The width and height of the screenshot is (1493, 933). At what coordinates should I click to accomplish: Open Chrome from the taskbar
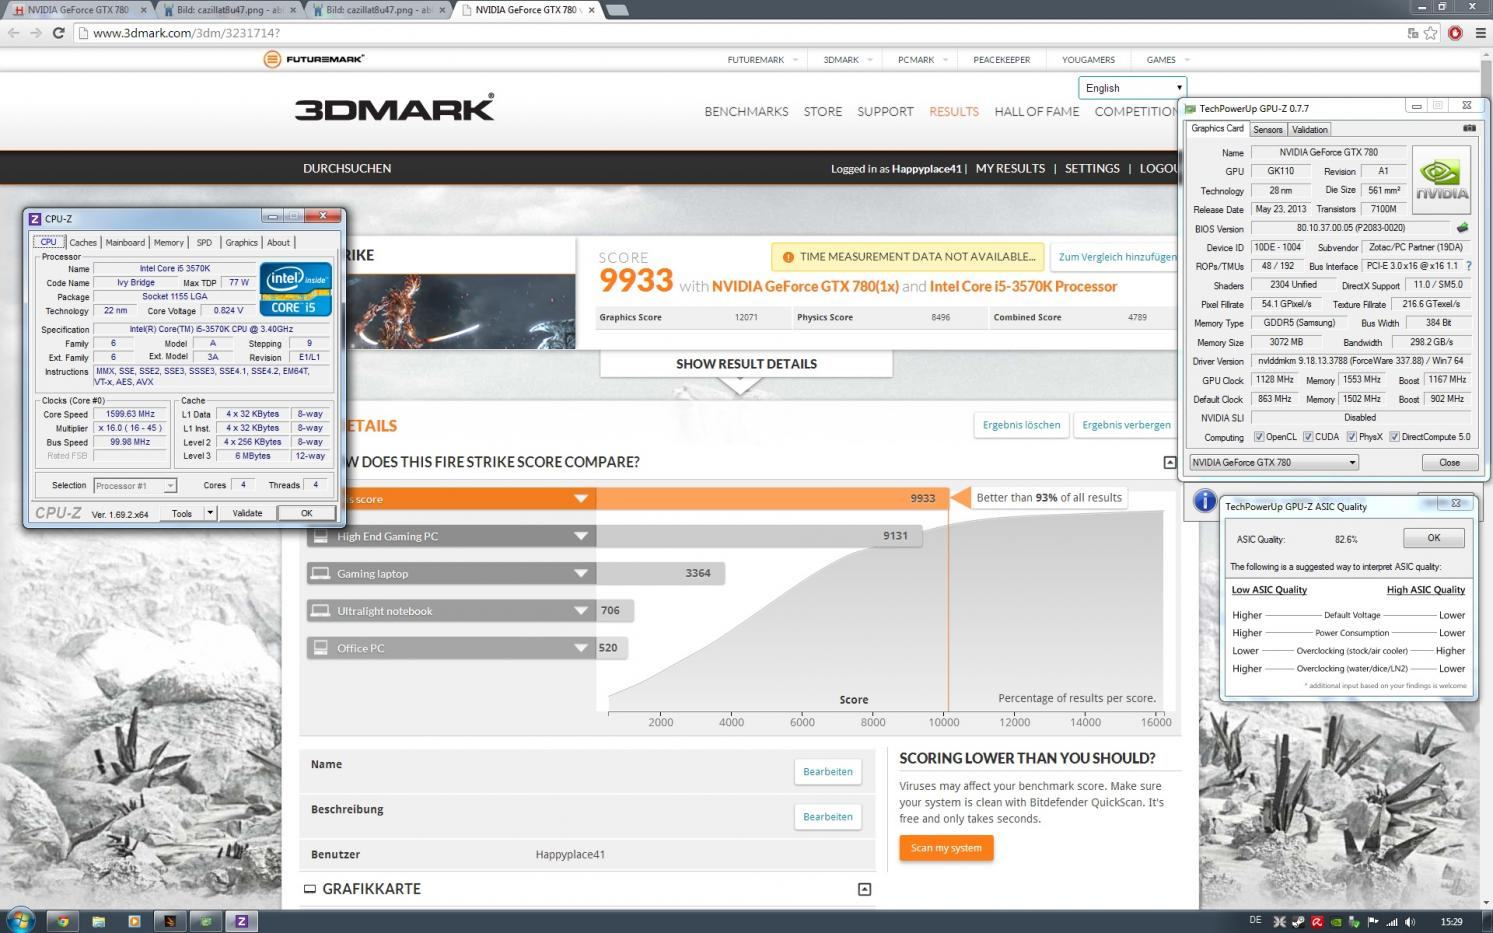tap(62, 921)
